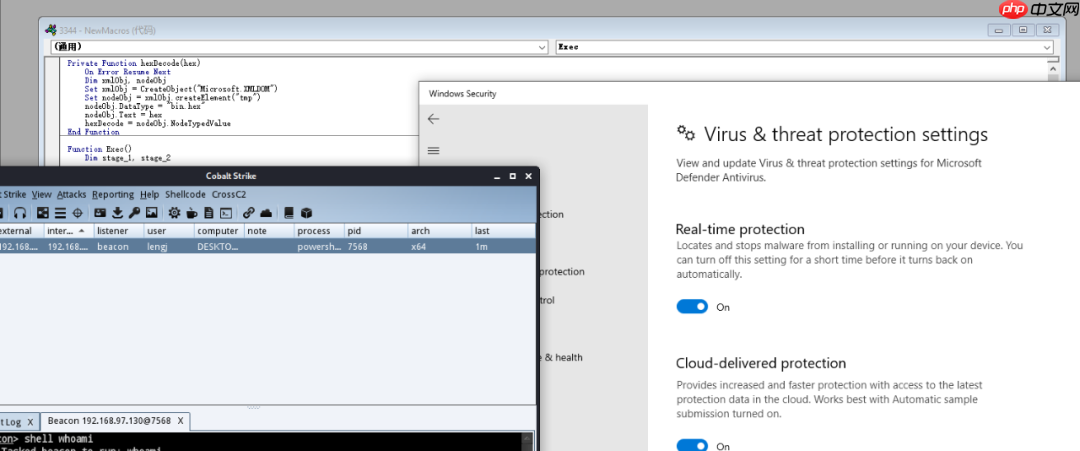Open scripted web delivery terminal icon

click(226, 213)
